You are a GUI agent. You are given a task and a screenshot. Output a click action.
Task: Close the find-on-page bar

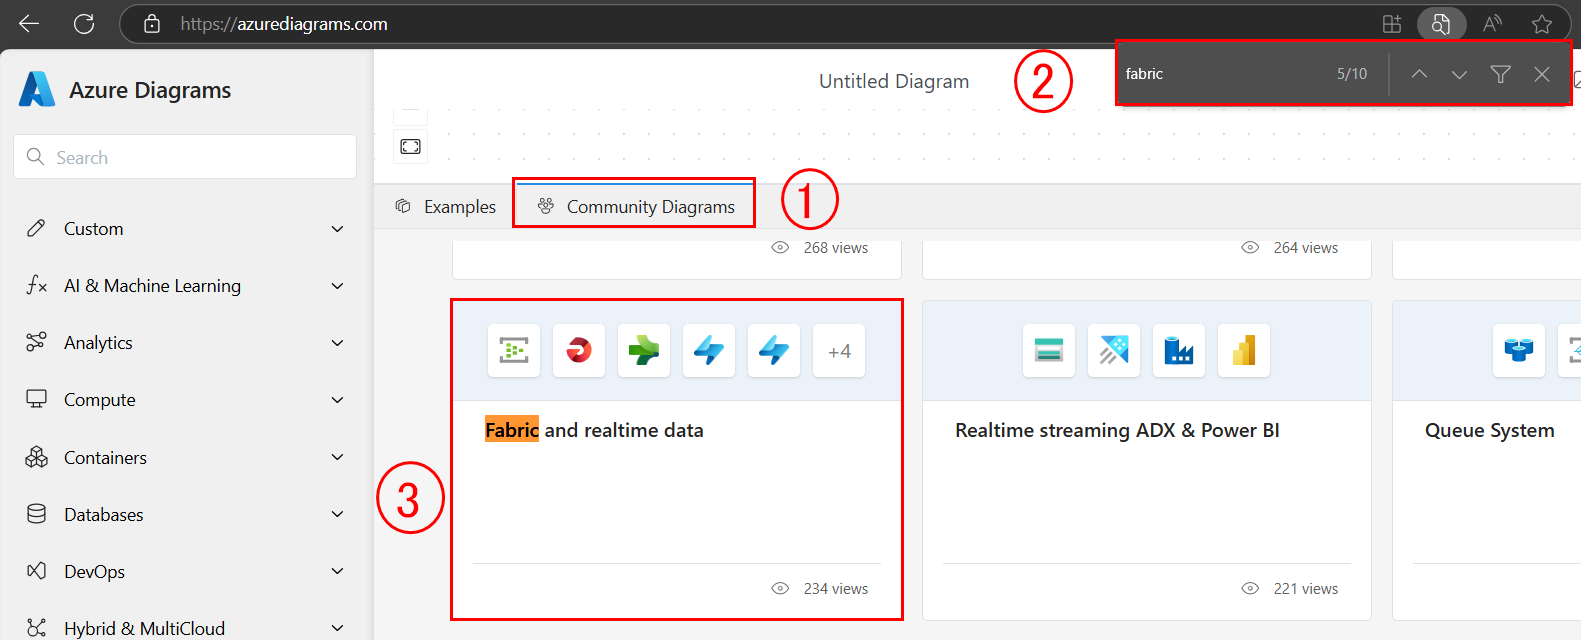point(1541,74)
